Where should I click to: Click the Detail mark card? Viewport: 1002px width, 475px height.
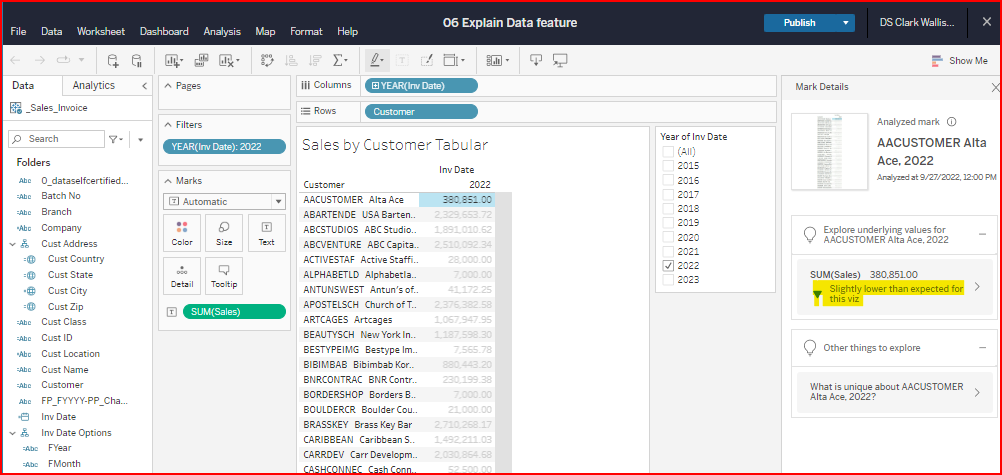[182, 274]
